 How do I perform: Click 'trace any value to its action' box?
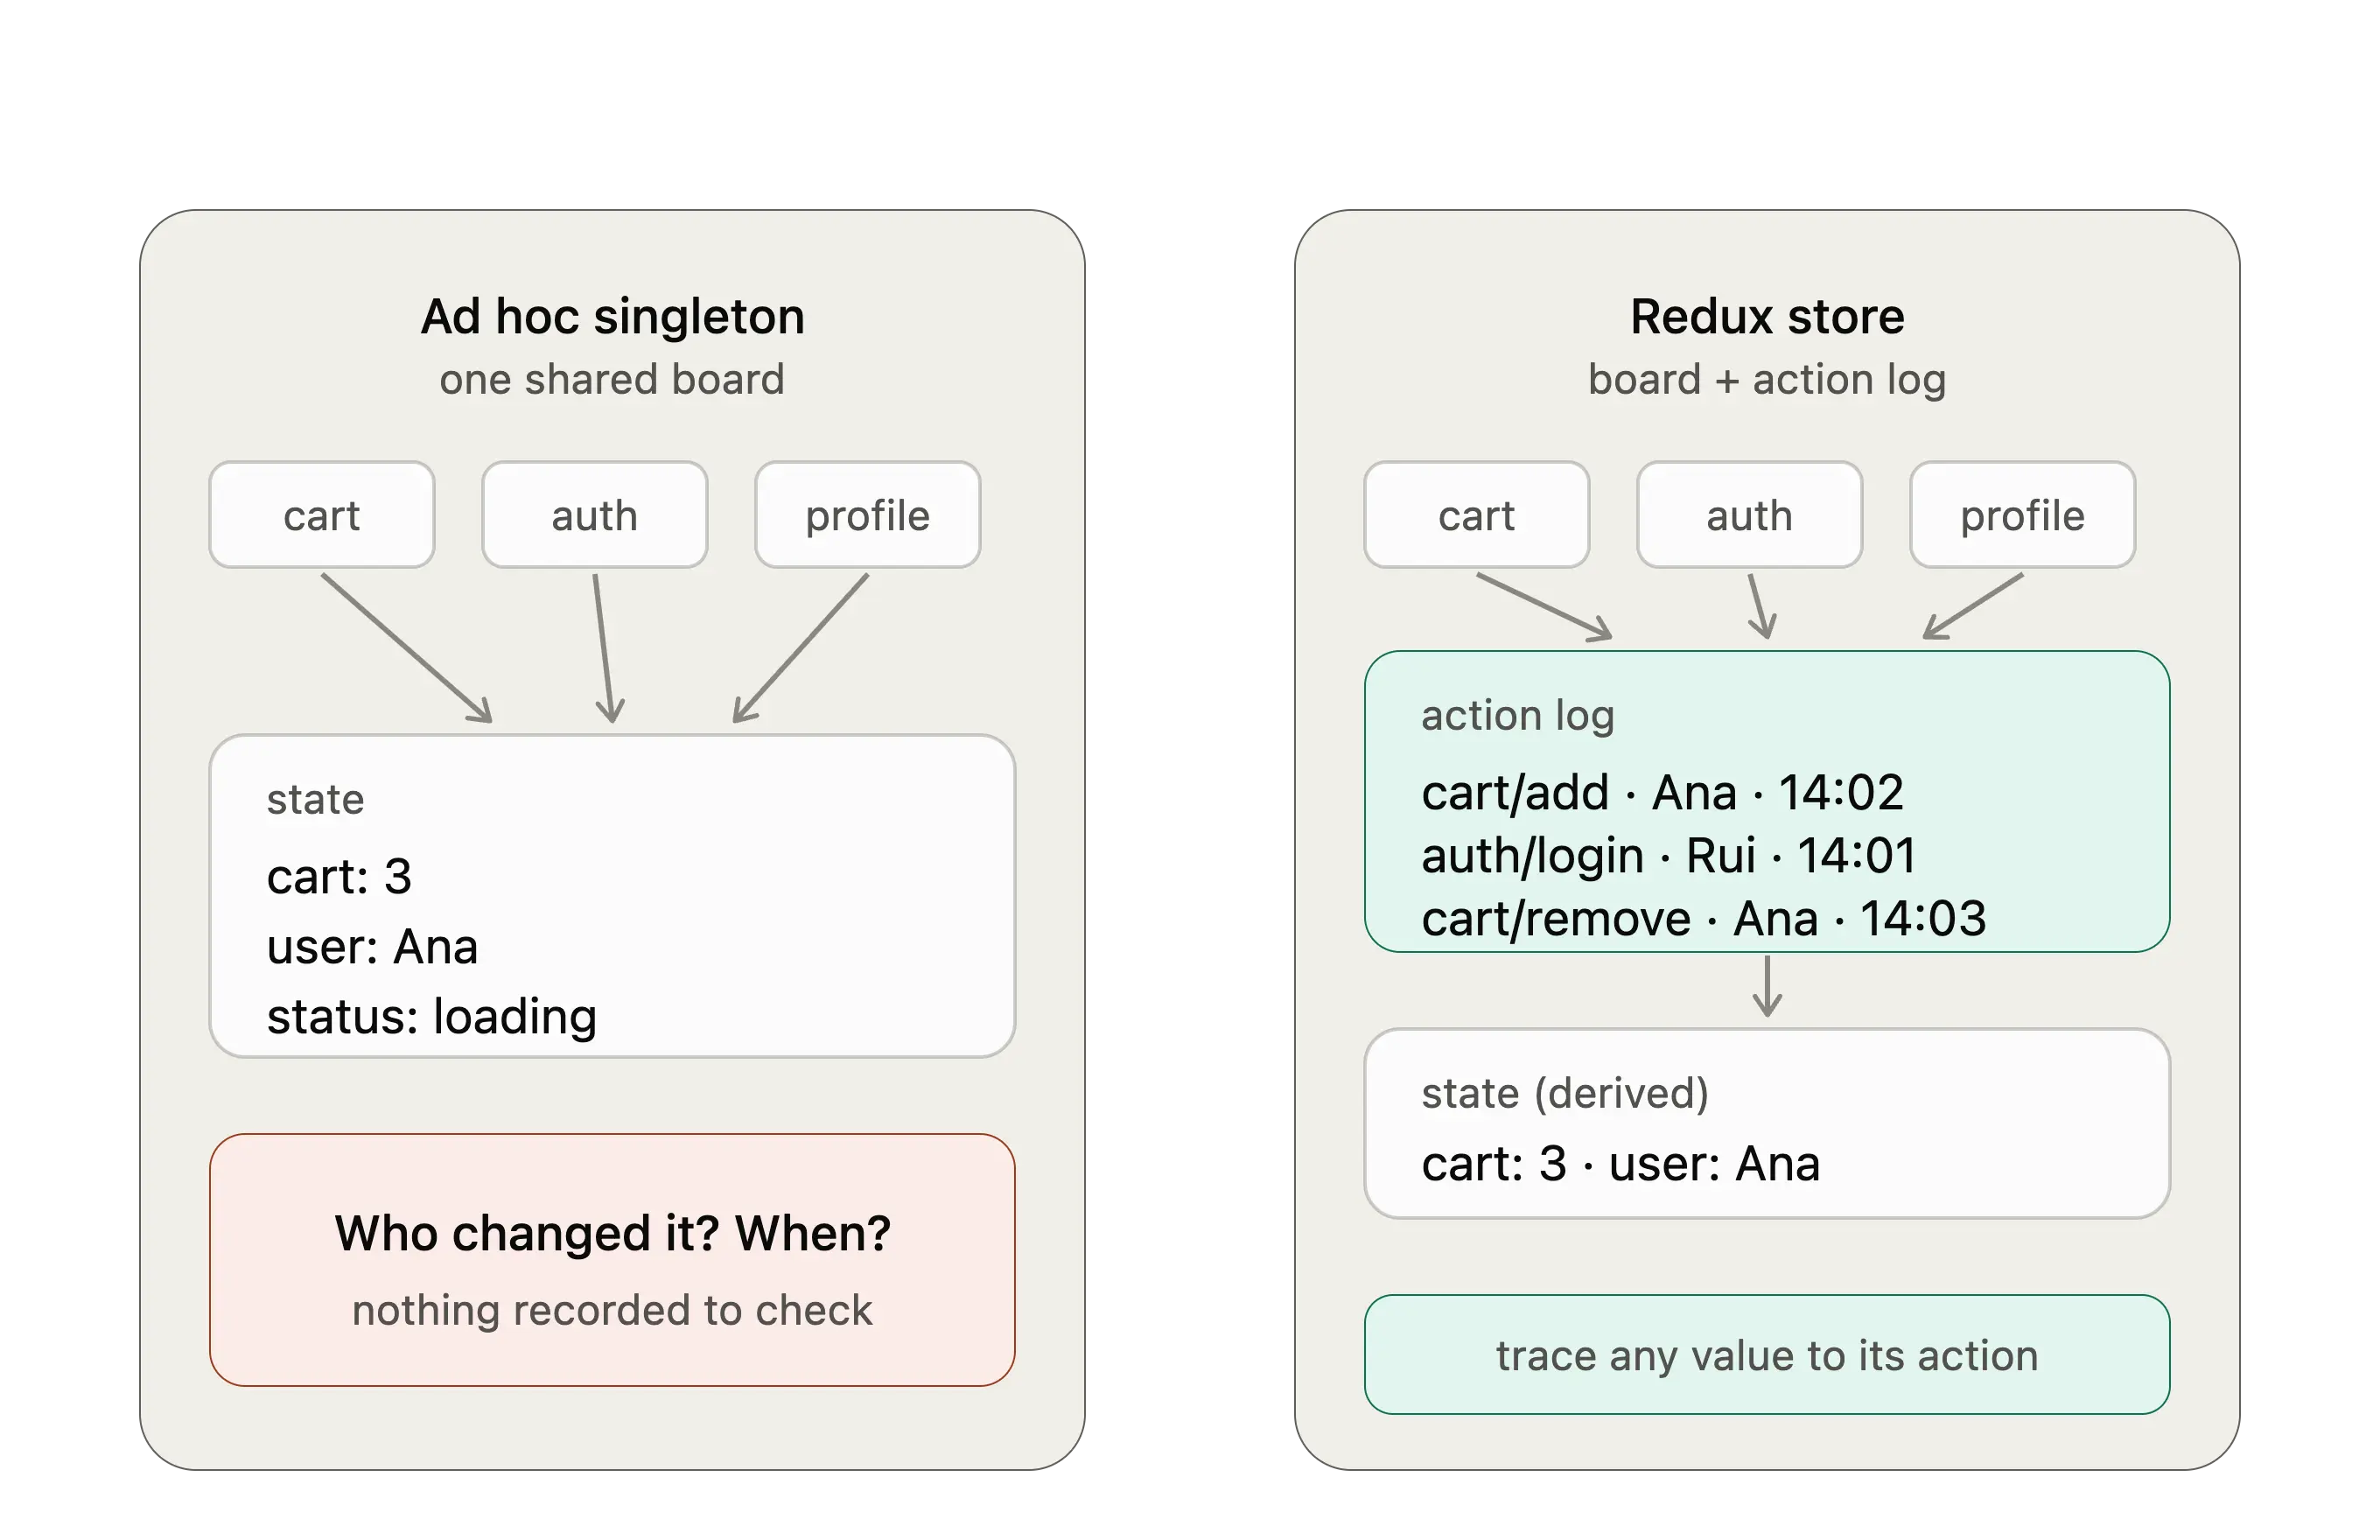(x=1767, y=1355)
